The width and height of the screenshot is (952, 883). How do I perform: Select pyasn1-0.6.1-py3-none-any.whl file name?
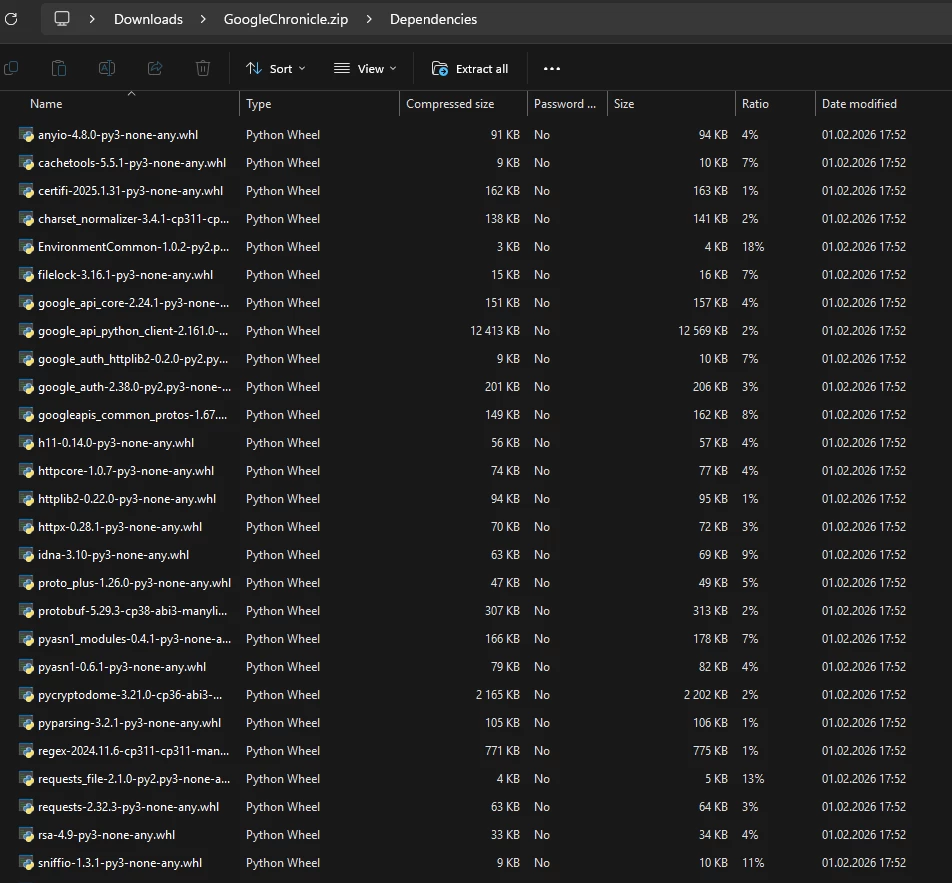(122, 667)
